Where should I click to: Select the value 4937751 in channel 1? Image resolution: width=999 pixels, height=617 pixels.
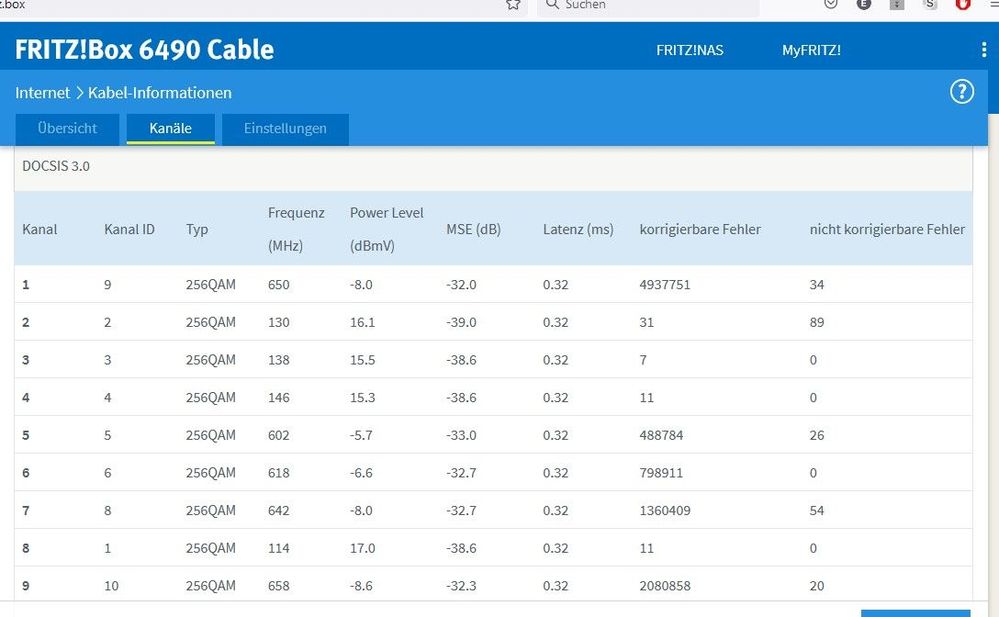(665, 285)
